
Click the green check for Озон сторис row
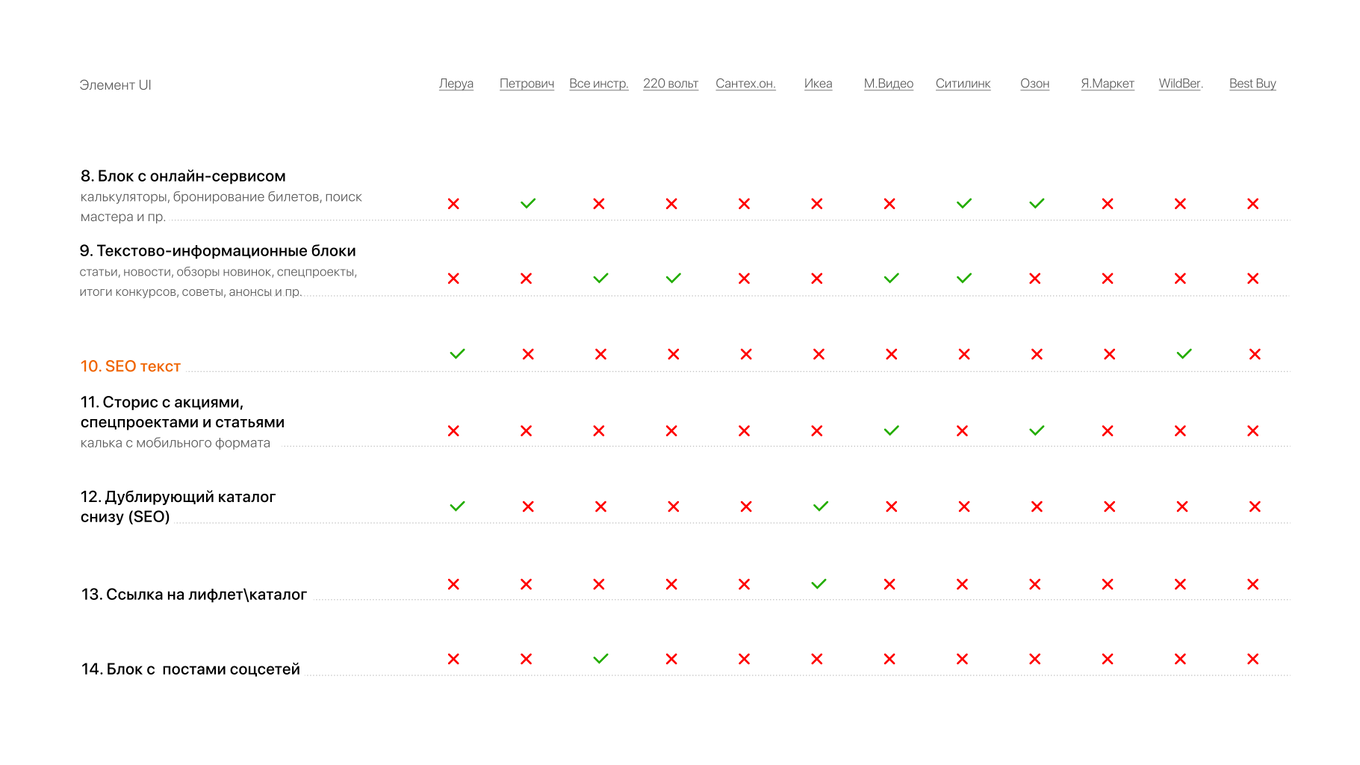[x=1037, y=431]
